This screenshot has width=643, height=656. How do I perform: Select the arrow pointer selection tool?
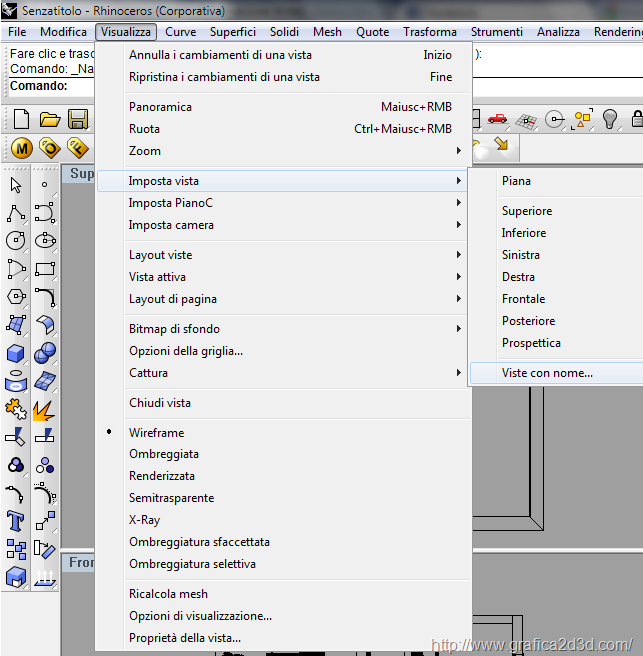[x=16, y=185]
